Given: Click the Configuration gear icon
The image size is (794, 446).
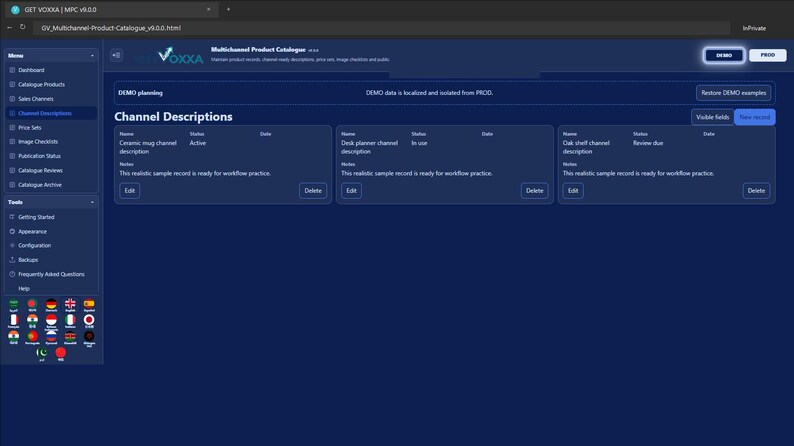Looking at the screenshot, I should [12, 246].
